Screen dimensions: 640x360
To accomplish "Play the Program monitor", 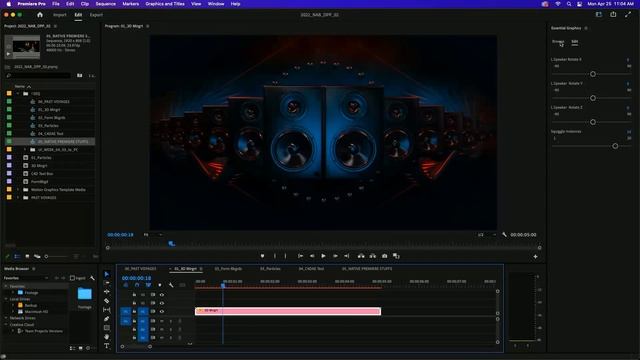I will (323, 256).
